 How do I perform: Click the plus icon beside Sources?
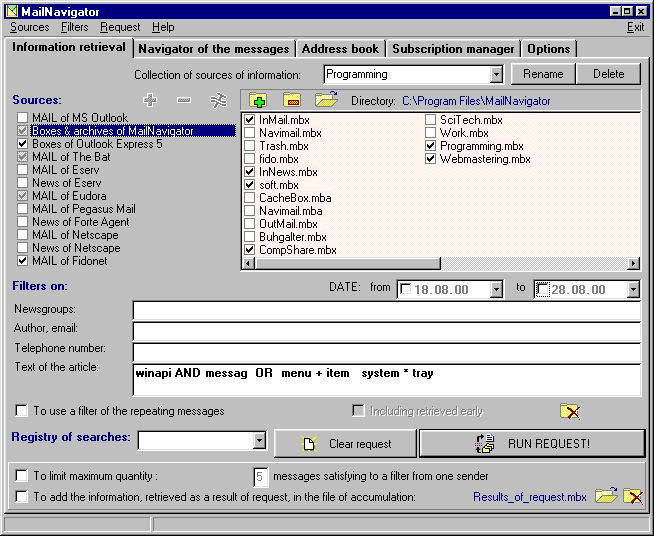[151, 100]
